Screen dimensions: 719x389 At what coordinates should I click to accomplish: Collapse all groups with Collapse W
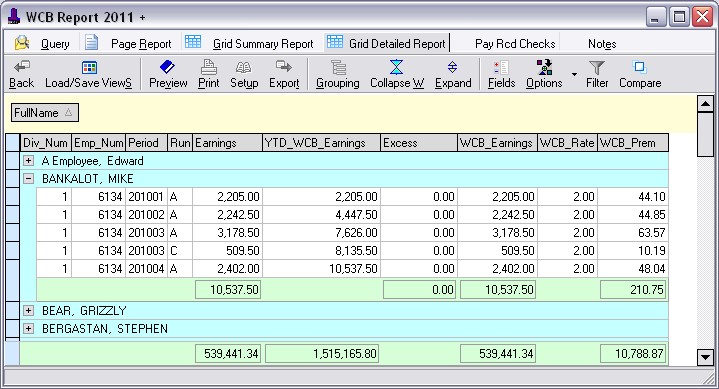pyautogui.click(x=397, y=74)
